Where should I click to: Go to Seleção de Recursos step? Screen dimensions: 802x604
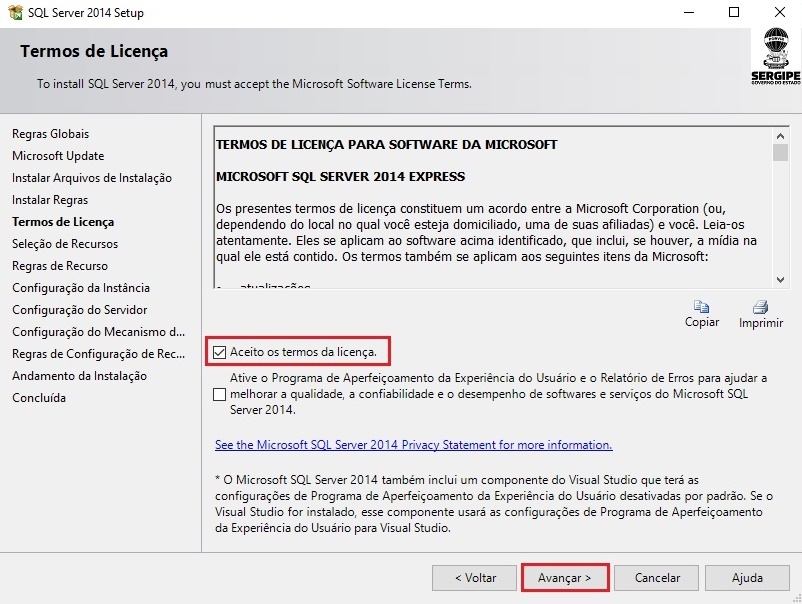click(65, 244)
